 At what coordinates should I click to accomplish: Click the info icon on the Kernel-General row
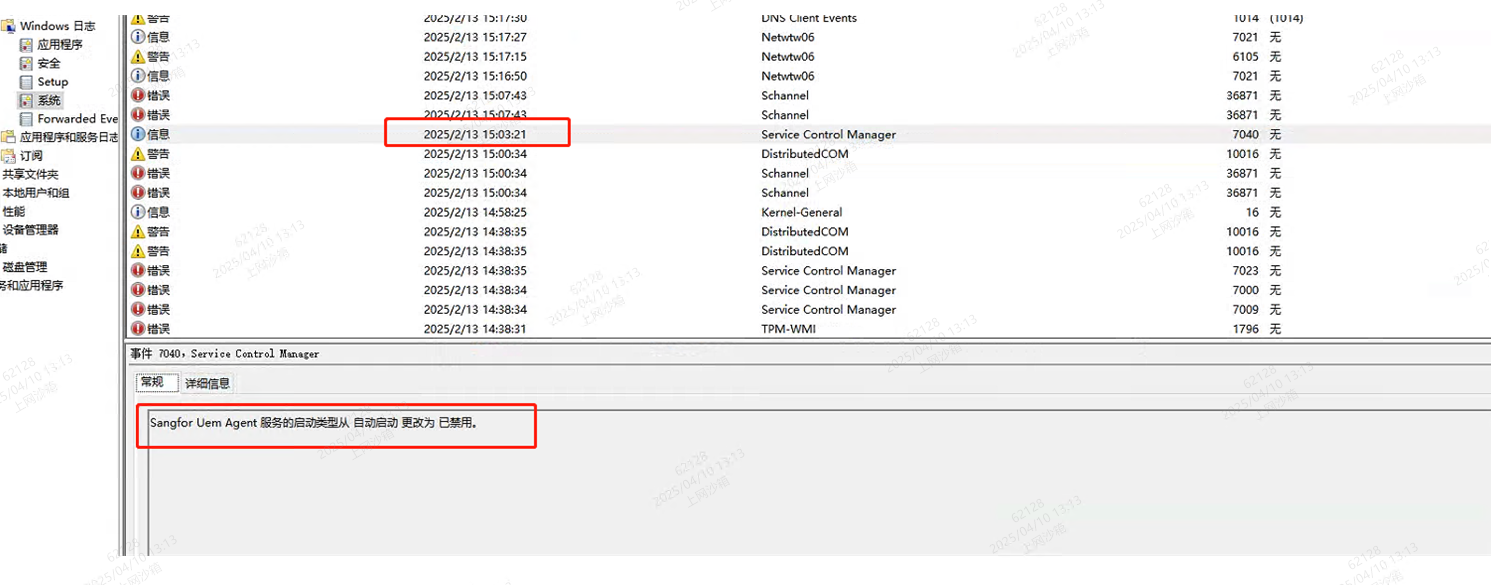click(x=138, y=212)
